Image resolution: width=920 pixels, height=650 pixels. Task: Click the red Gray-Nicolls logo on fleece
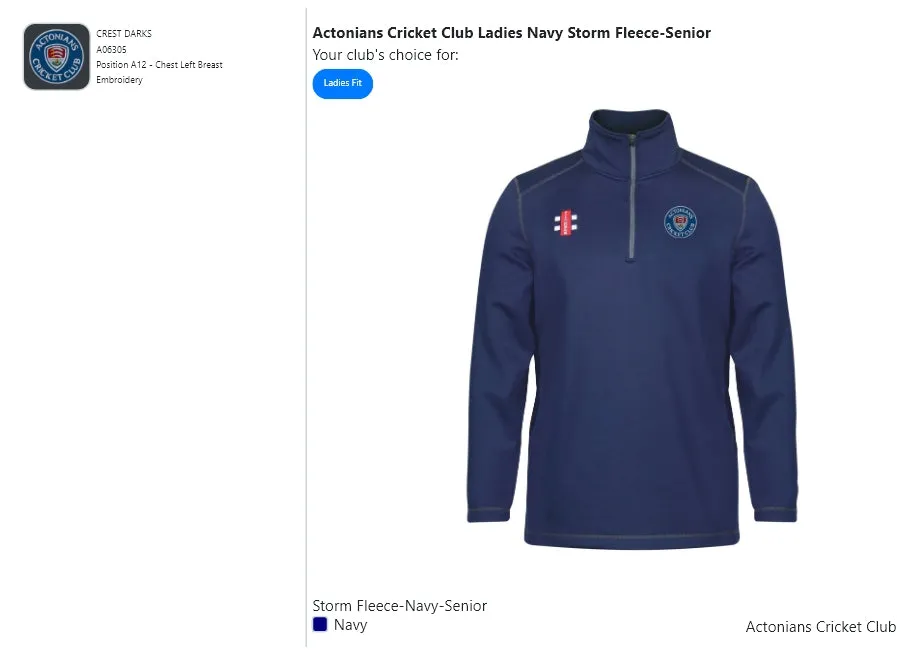pos(567,223)
